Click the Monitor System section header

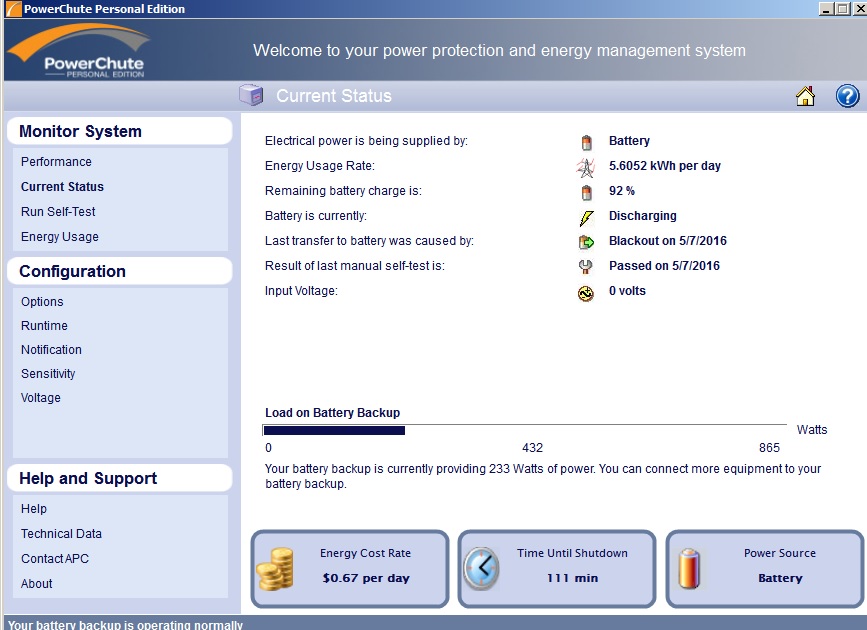pos(119,131)
